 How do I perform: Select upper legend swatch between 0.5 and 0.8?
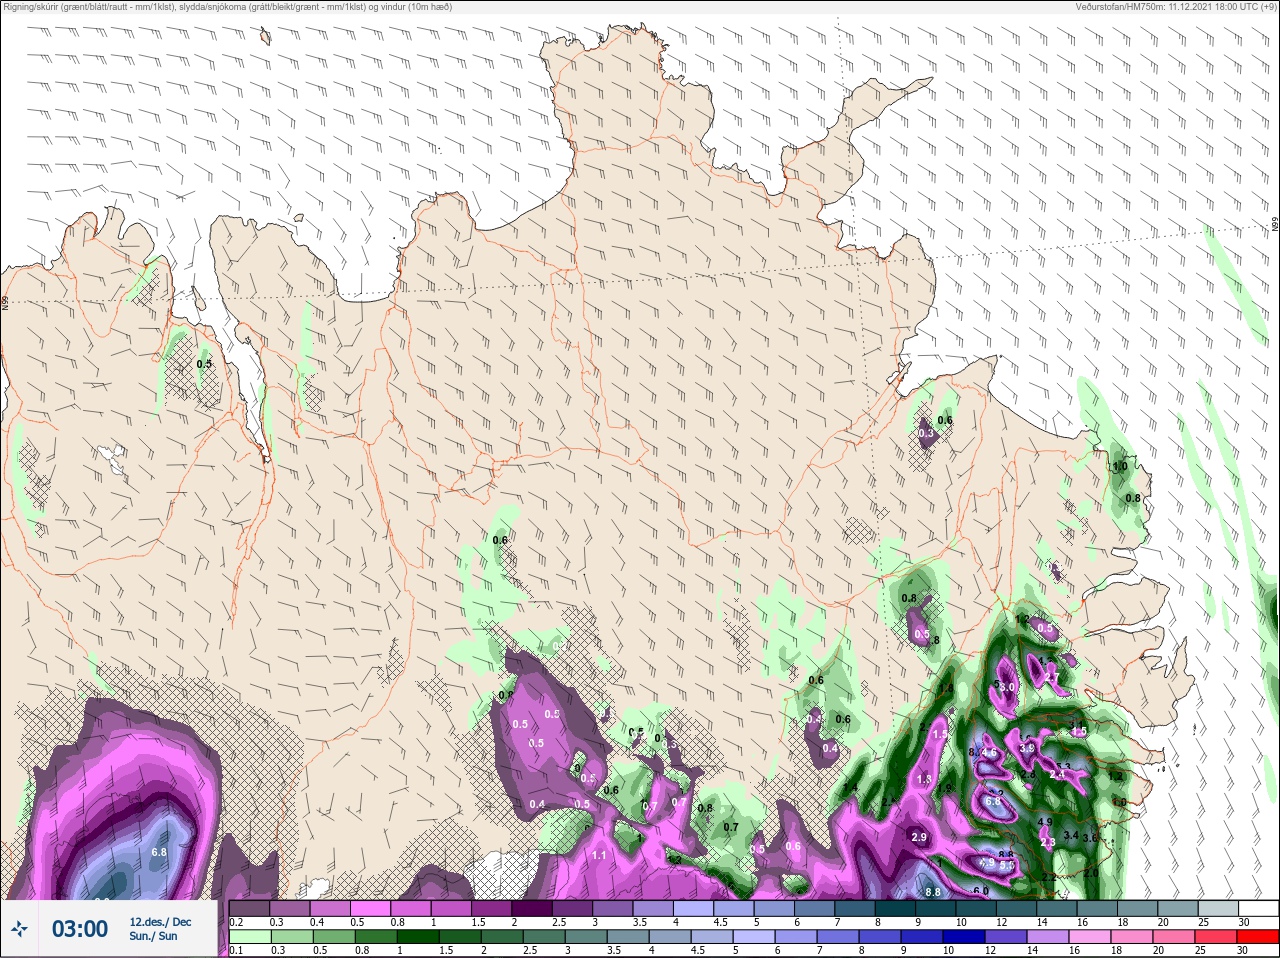pos(370,908)
